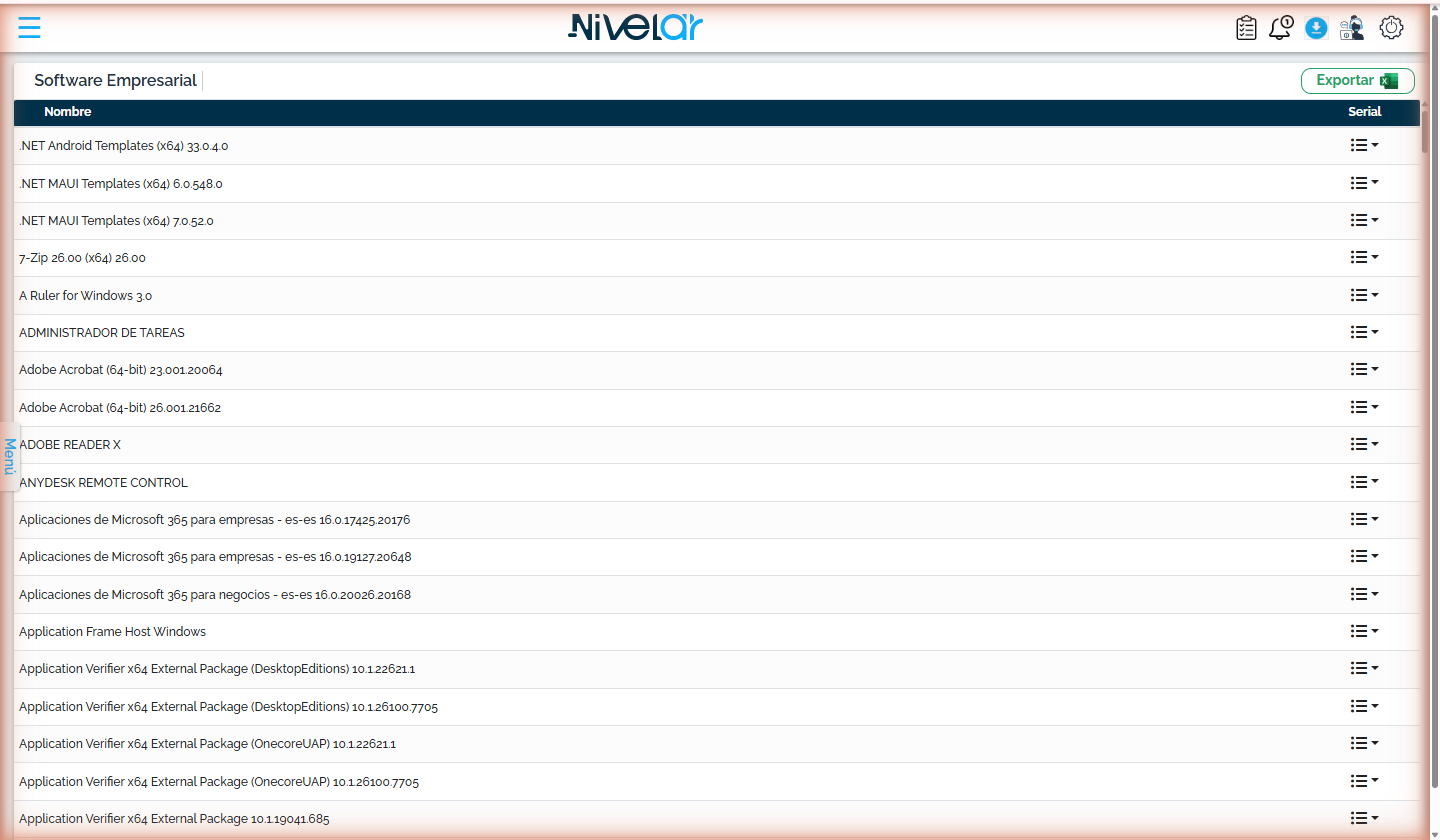Expand serial list for .NET Android Templates
The image size is (1440, 840).
click(1364, 145)
